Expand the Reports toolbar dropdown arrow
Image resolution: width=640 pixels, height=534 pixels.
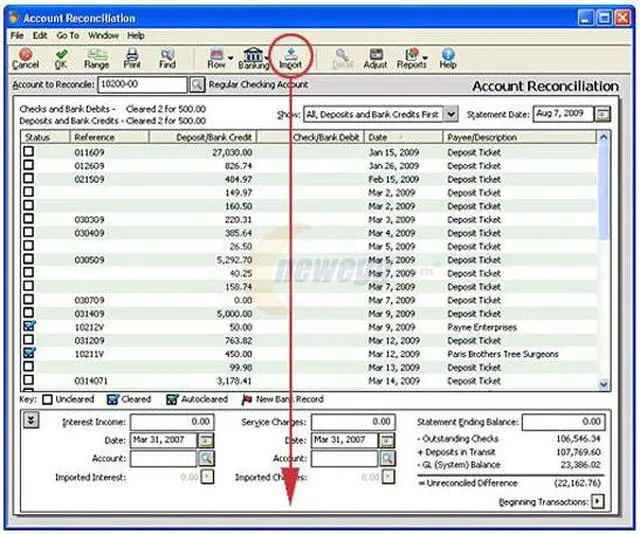425,58
